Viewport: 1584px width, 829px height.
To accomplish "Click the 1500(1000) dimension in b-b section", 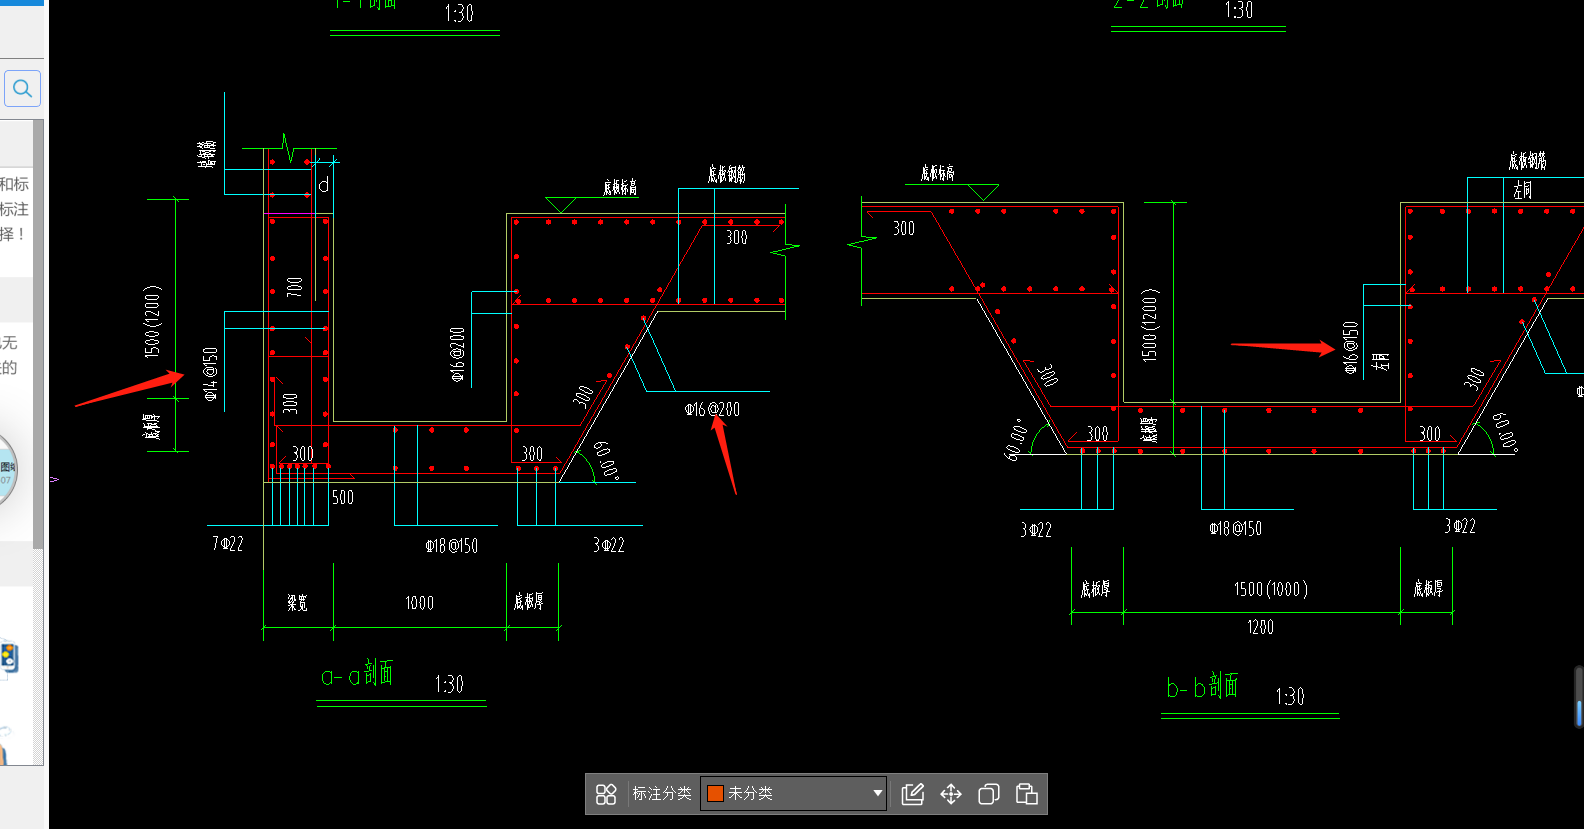I will click(1270, 589).
